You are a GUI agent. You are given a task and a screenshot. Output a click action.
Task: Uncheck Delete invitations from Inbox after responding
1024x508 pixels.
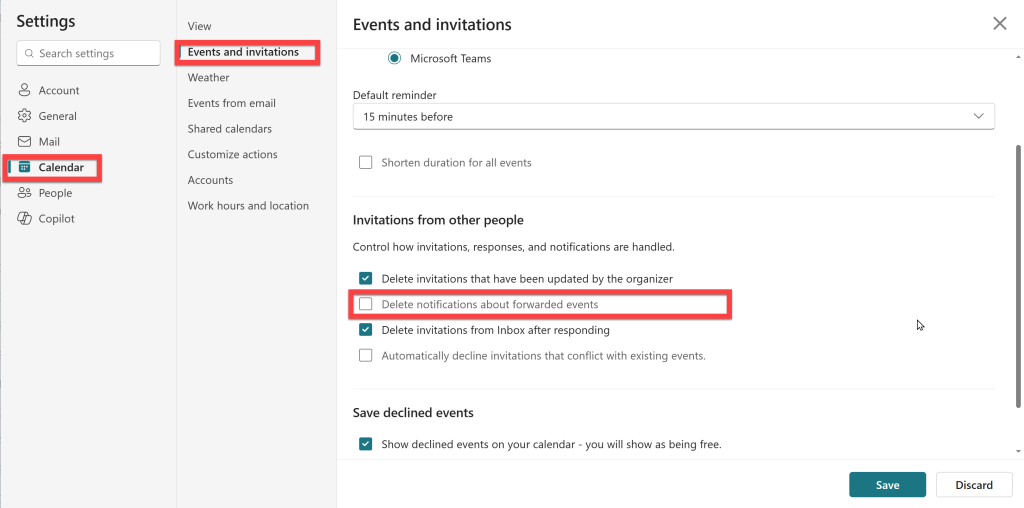(366, 330)
